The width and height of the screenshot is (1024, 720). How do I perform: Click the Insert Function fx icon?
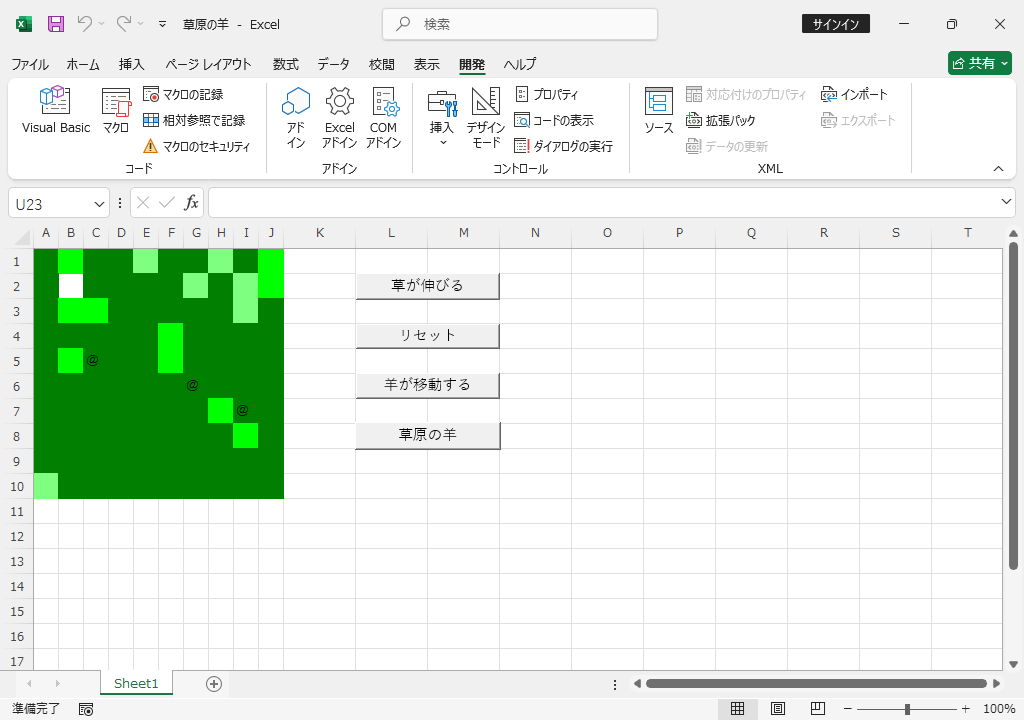tap(191, 203)
